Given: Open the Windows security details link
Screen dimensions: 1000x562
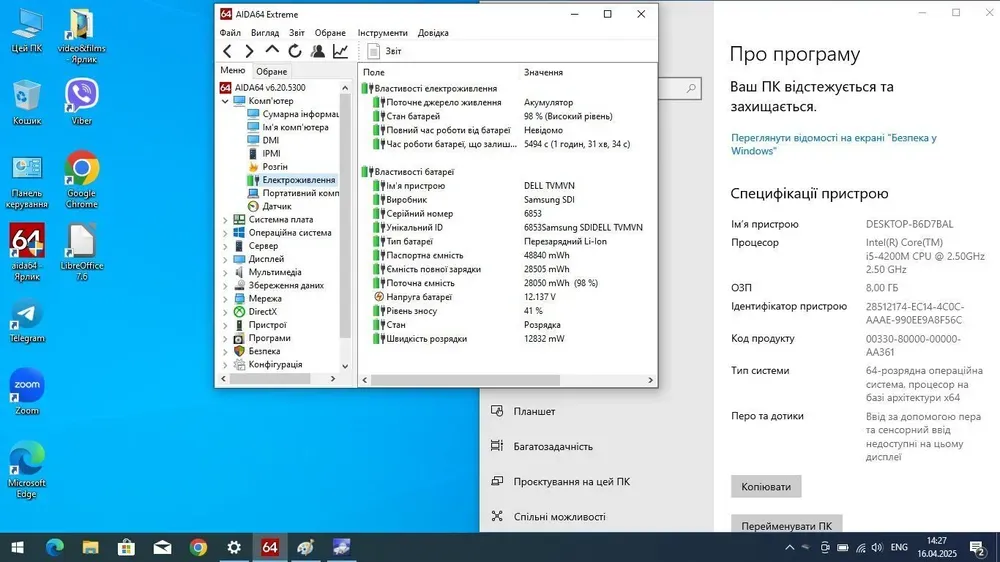Looking at the screenshot, I should 833,144.
